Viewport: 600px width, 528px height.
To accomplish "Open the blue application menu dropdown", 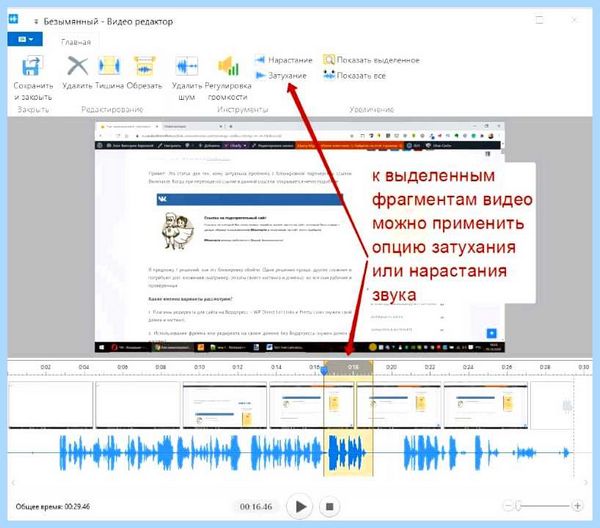I will tap(25, 39).
